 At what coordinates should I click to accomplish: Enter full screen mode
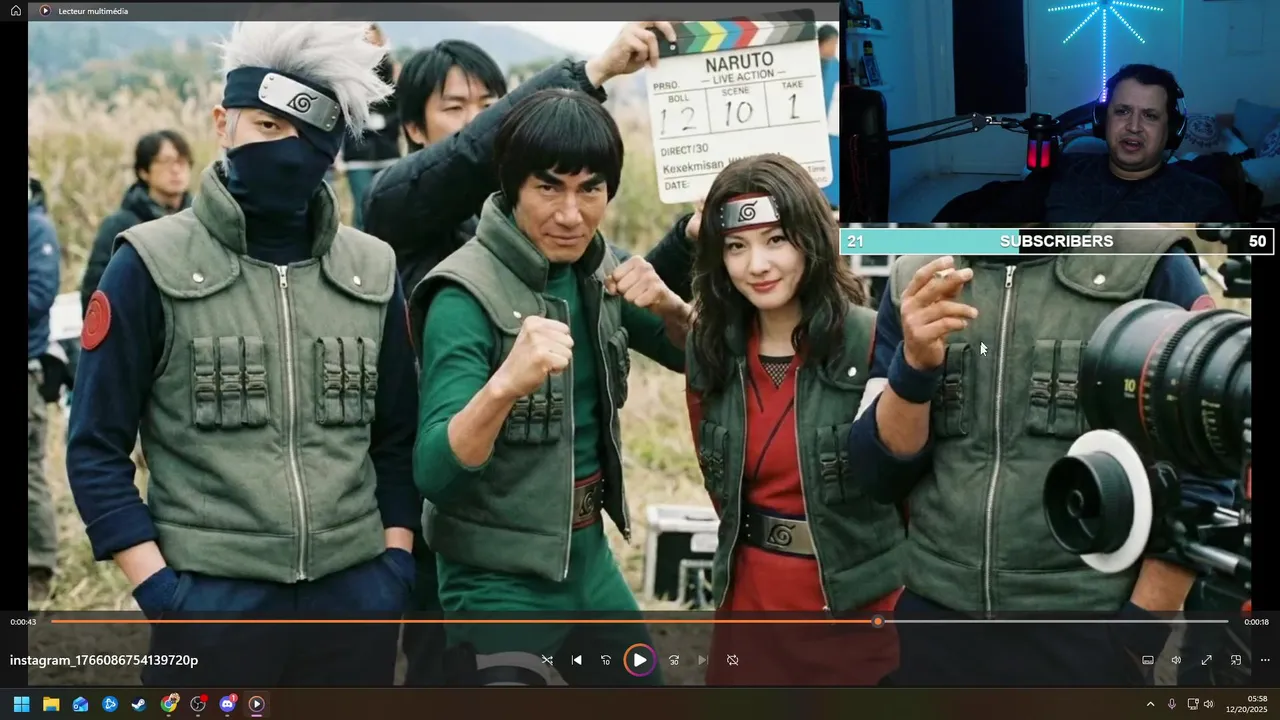click(1206, 660)
